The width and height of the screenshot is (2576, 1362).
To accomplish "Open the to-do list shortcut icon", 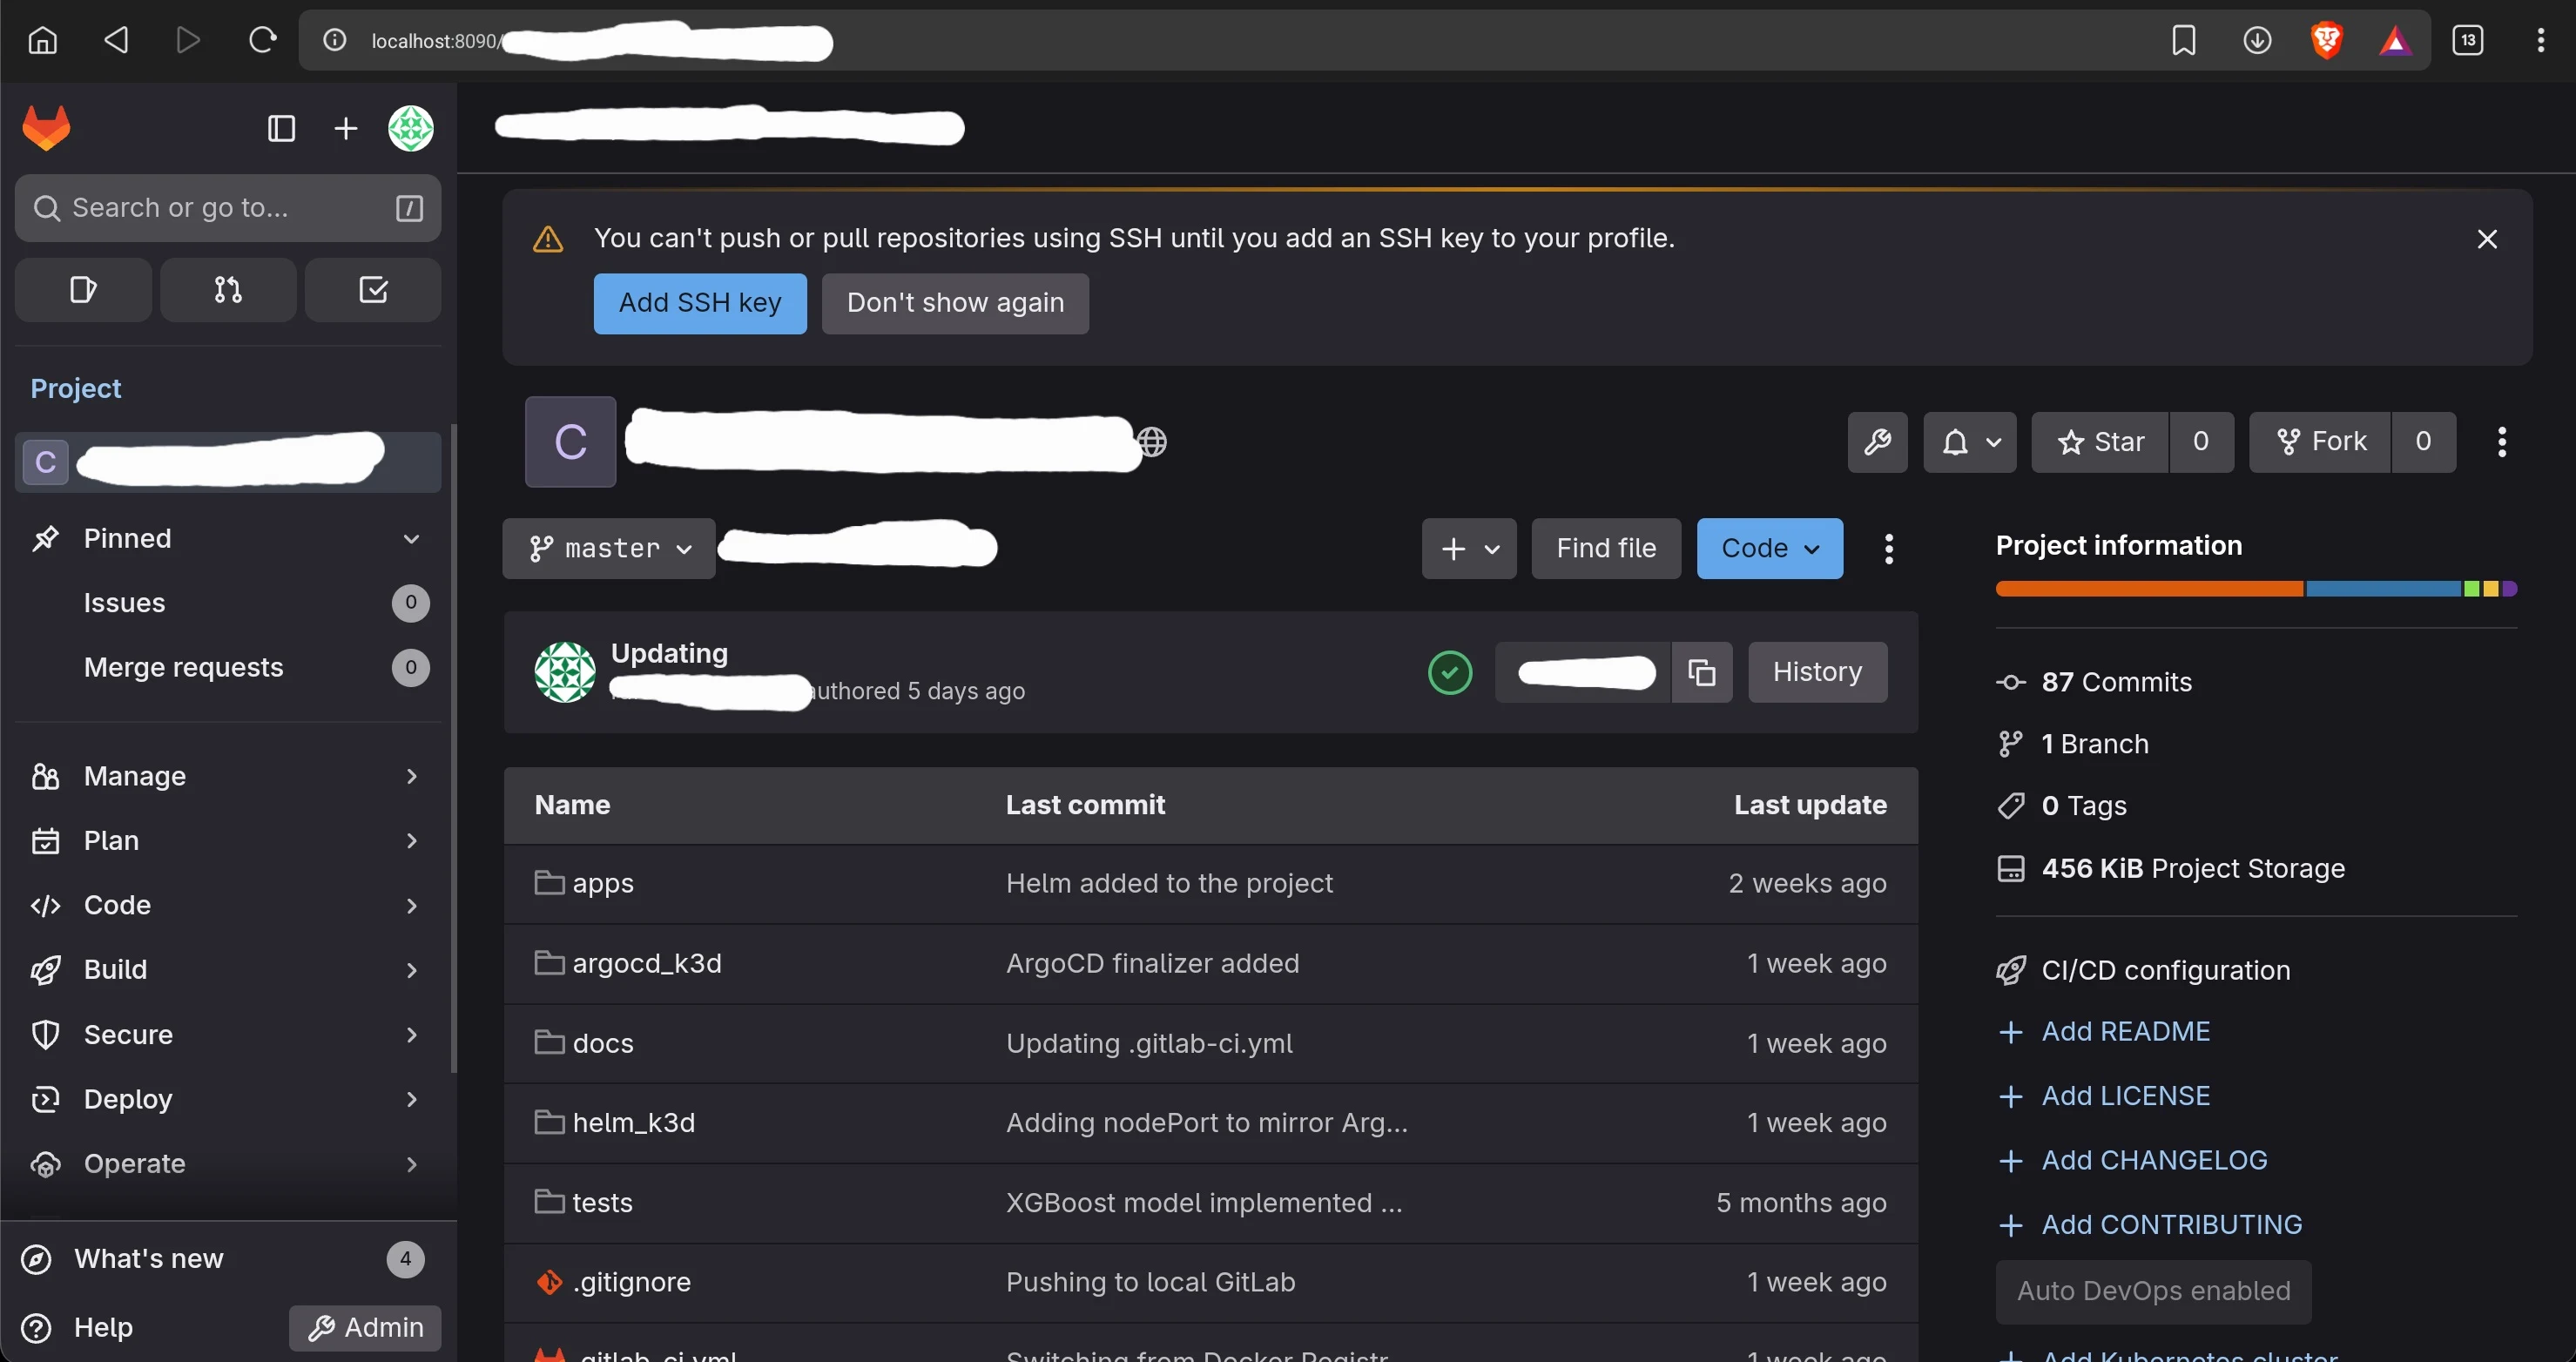I will tap(373, 290).
